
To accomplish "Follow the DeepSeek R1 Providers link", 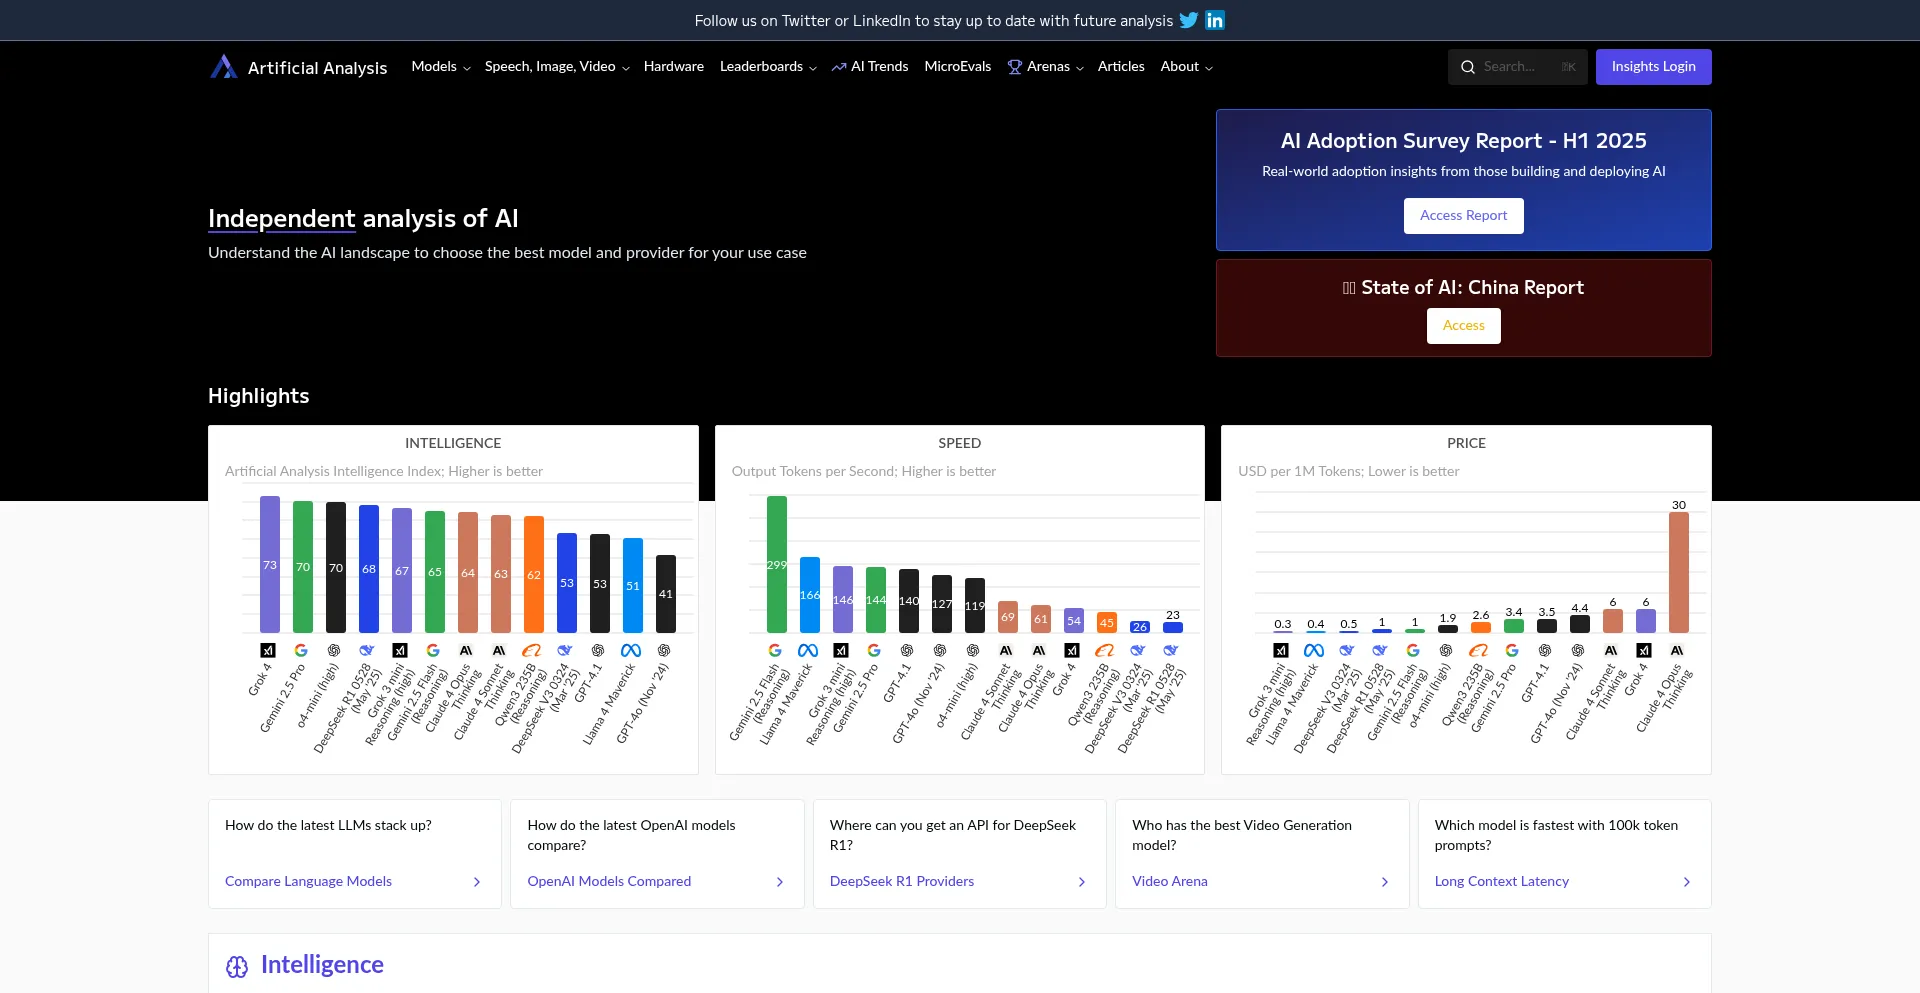I will coord(902,881).
